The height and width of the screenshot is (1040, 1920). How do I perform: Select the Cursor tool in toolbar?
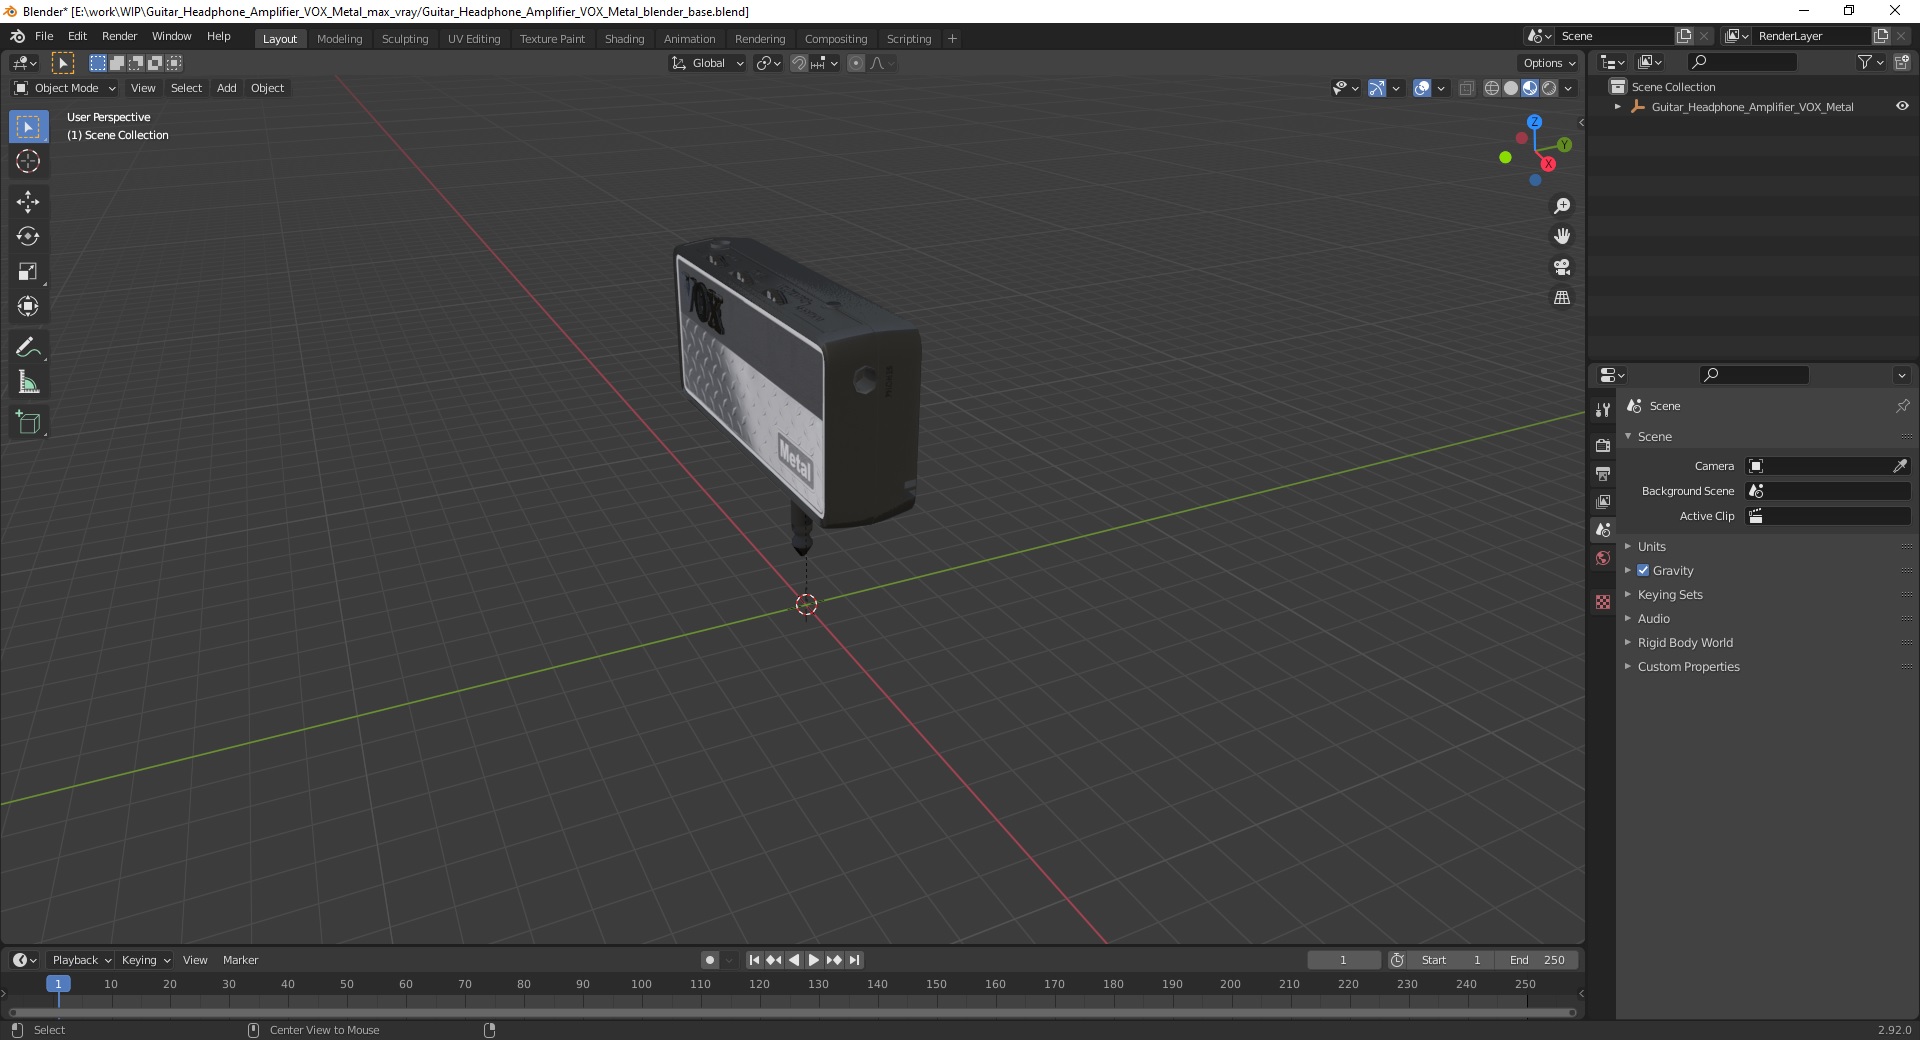(28, 161)
